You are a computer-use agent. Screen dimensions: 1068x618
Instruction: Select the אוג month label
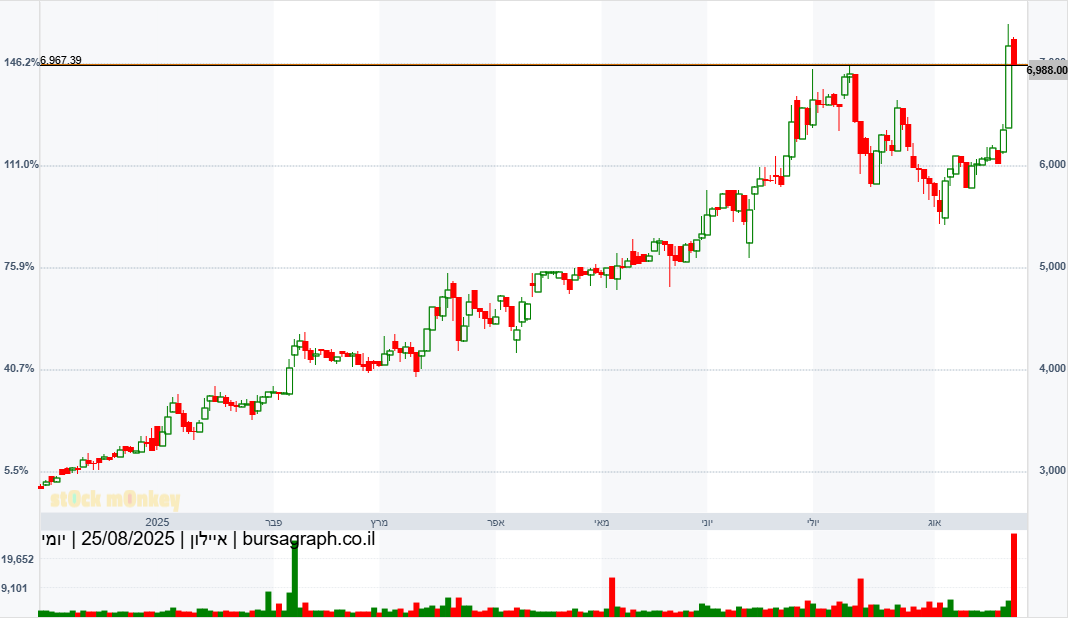coord(934,523)
